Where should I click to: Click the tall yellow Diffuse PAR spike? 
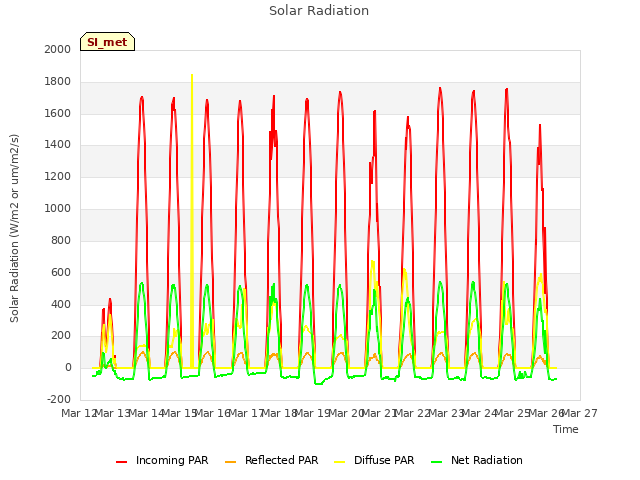point(192,220)
